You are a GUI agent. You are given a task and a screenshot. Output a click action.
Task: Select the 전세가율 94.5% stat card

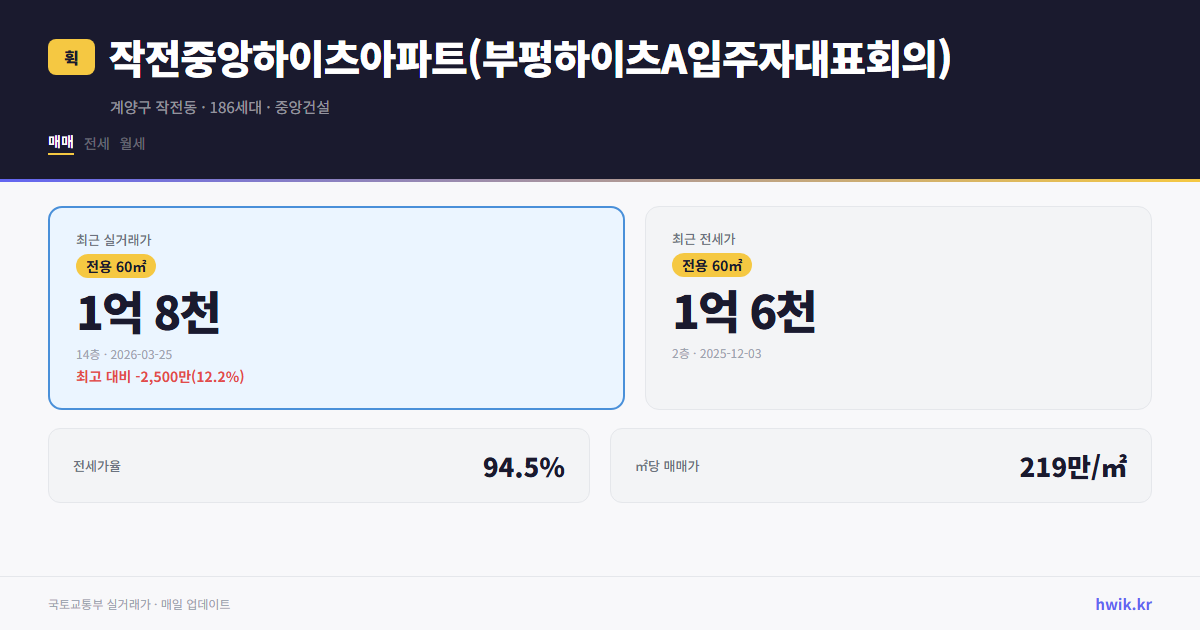(x=319, y=465)
